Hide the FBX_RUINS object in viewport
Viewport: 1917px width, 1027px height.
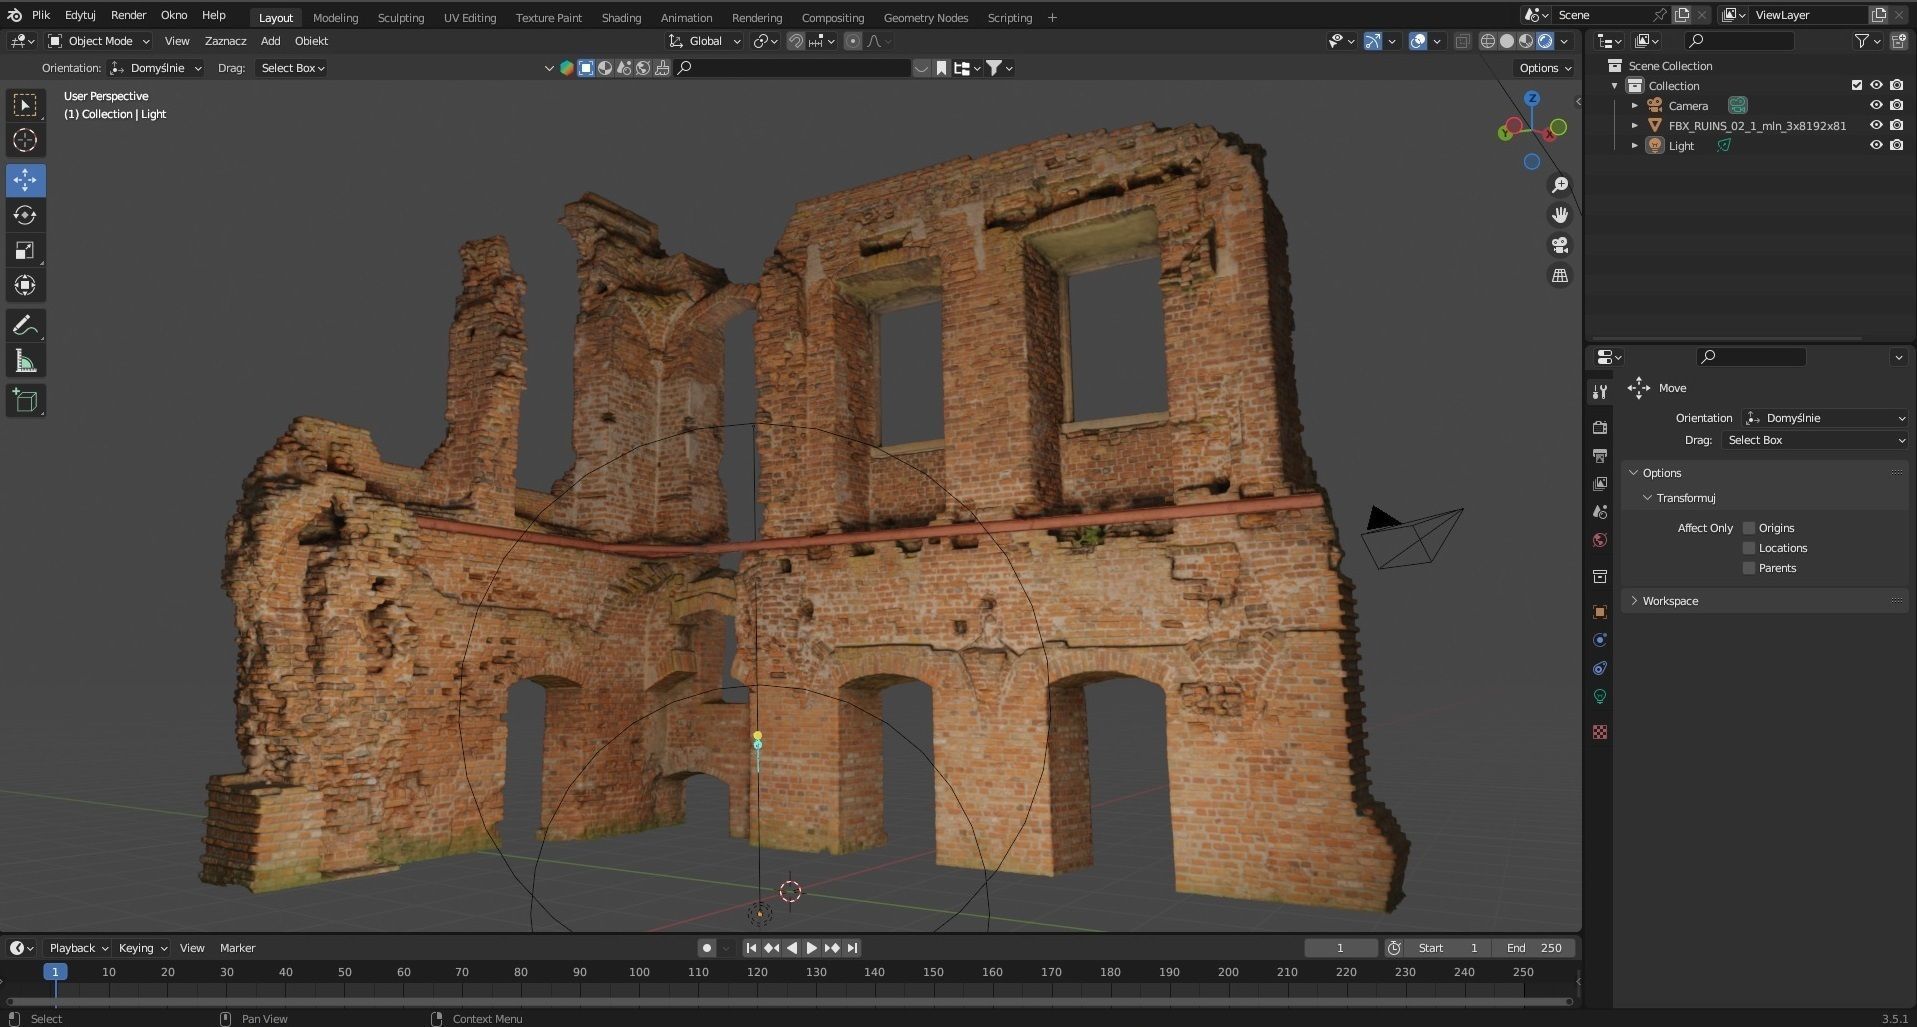coord(1876,126)
